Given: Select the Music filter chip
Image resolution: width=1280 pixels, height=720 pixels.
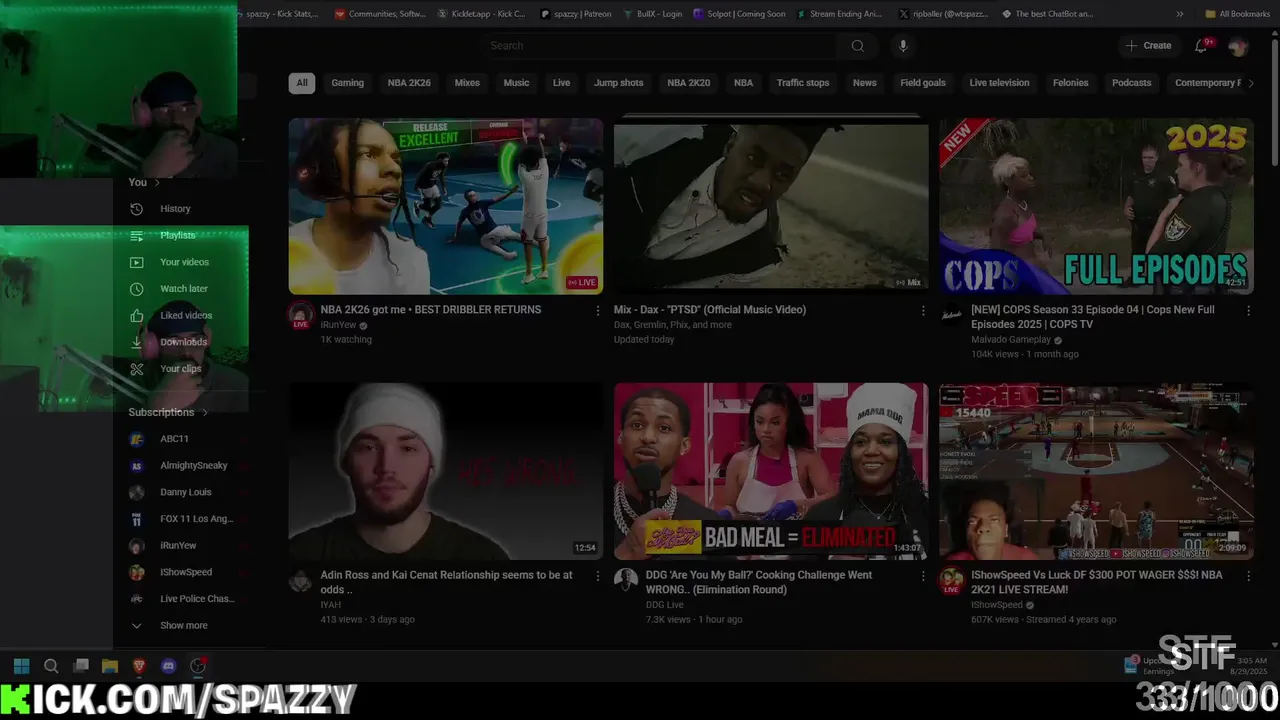Looking at the screenshot, I should pos(516,83).
